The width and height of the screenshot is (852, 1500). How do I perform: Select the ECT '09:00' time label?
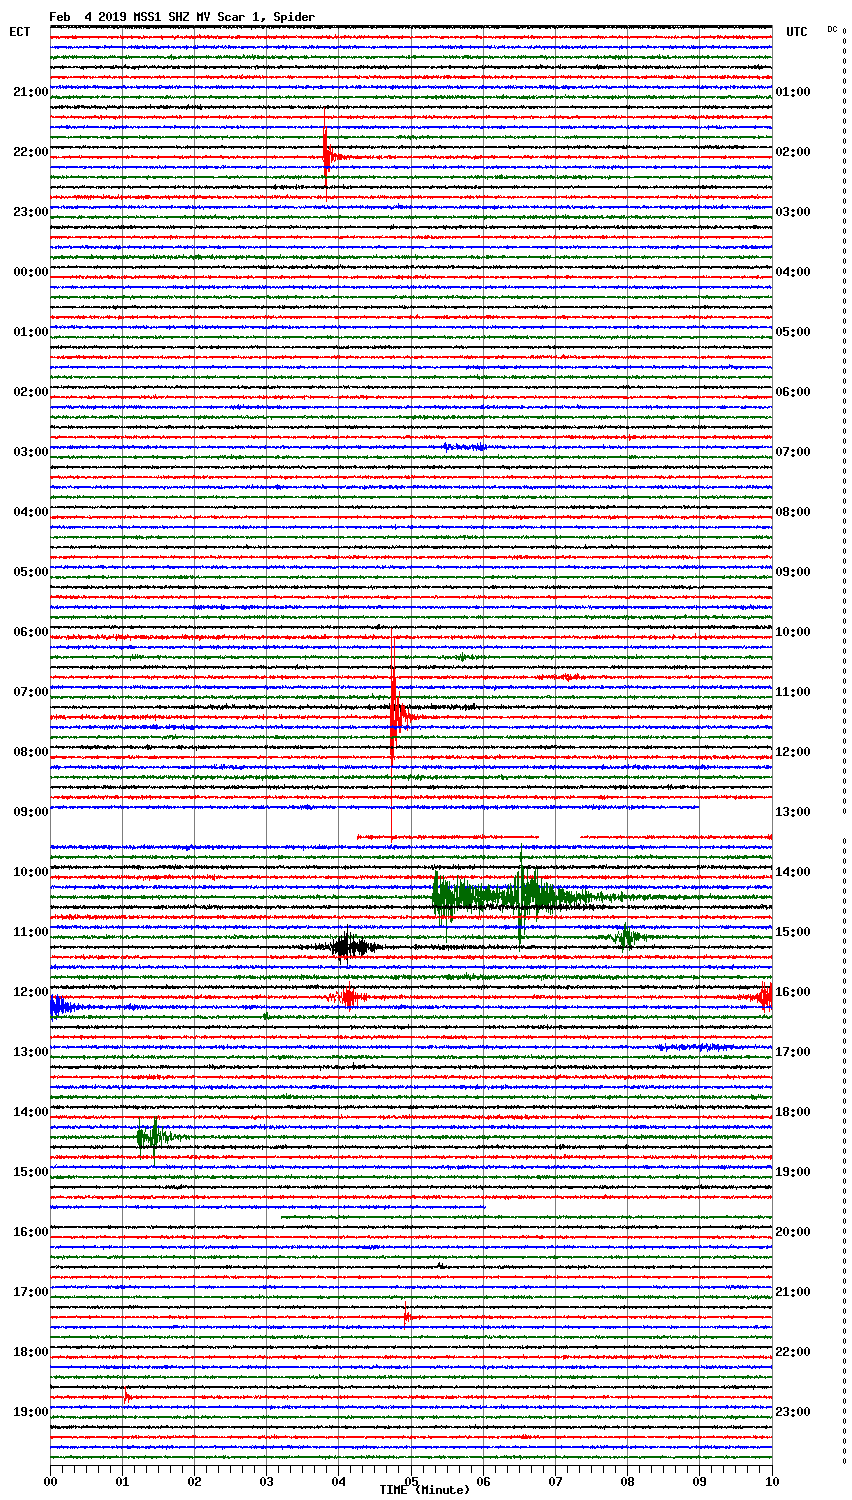pos(30,812)
